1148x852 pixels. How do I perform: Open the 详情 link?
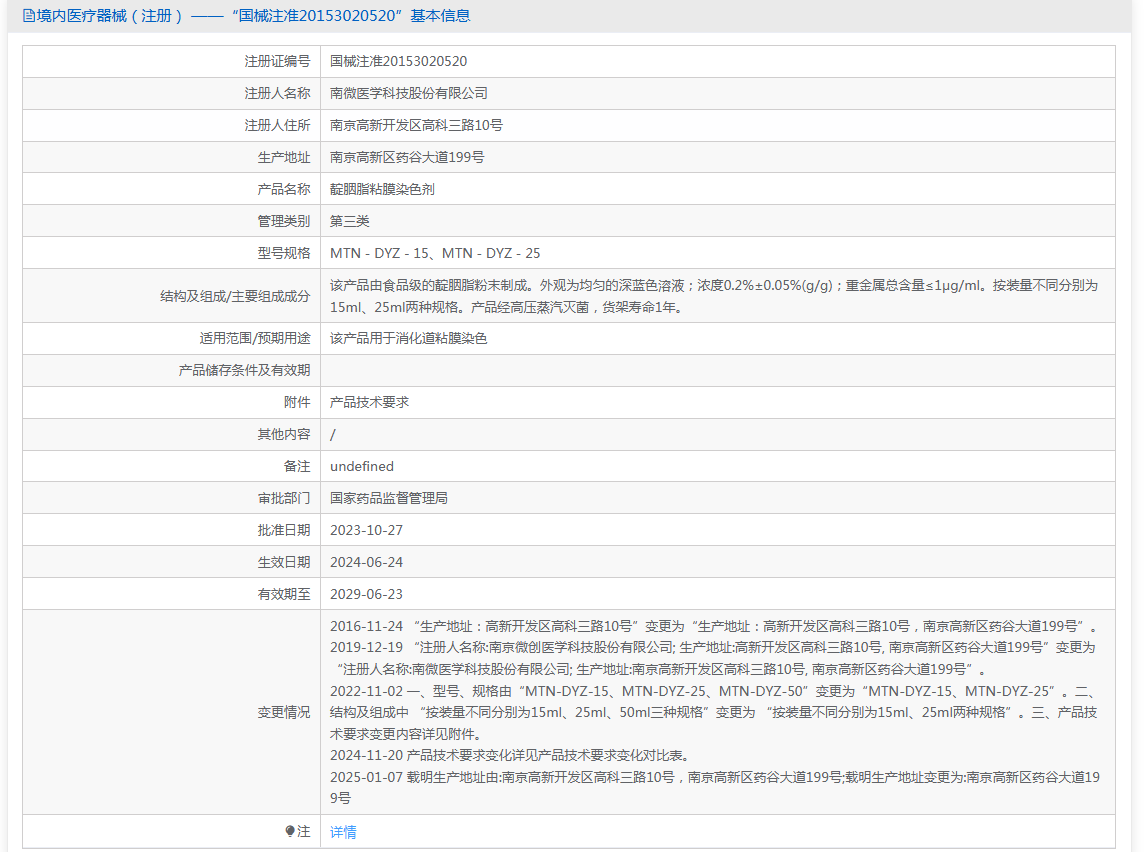(x=343, y=832)
